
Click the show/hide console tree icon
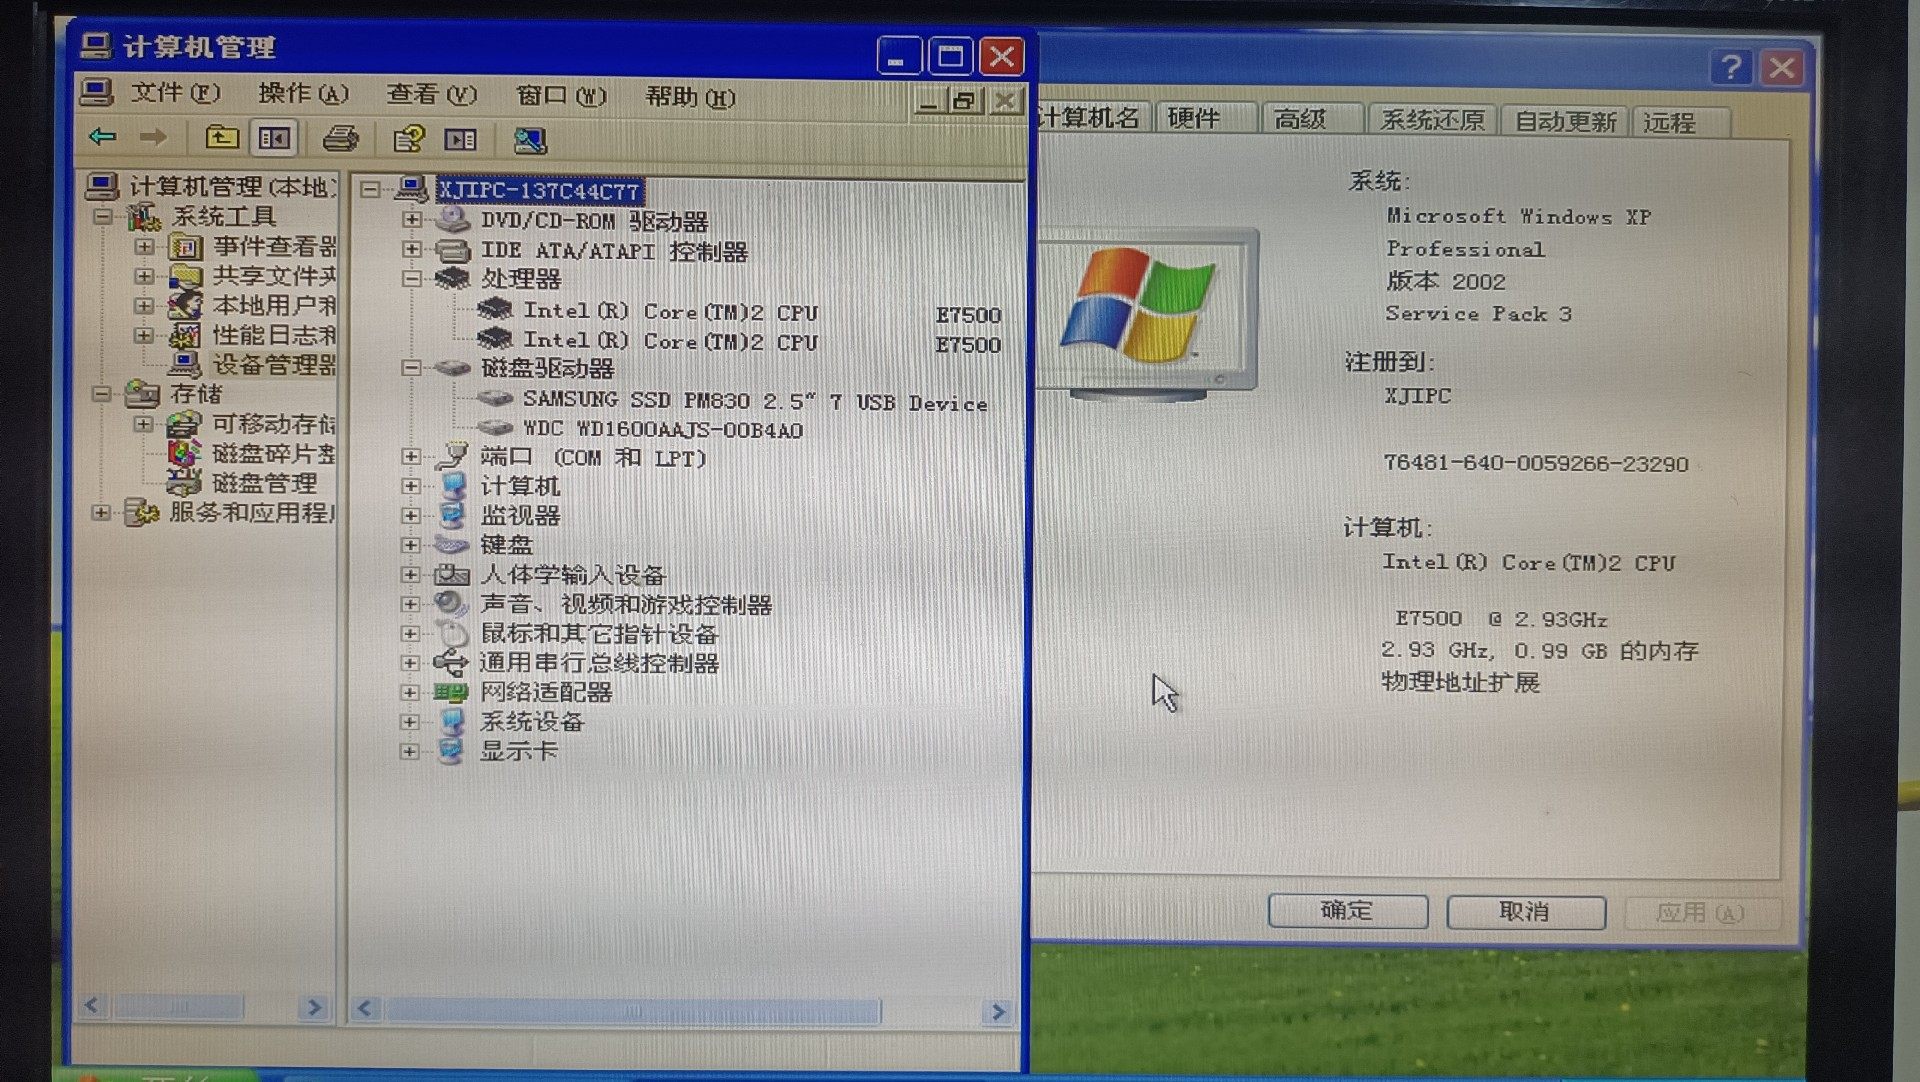(x=274, y=138)
